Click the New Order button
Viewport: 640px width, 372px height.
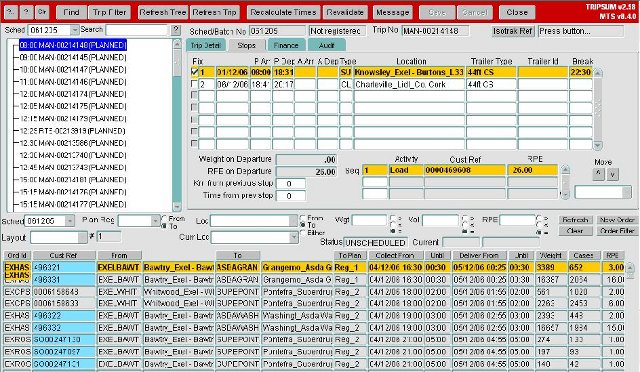tap(617, 220)
